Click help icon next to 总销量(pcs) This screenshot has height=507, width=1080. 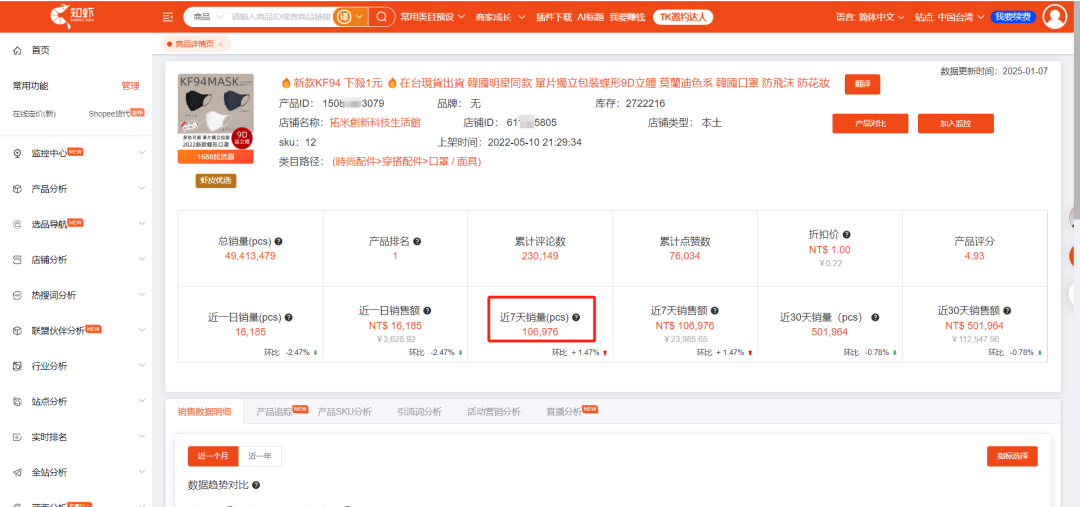[x=279, y=242]
